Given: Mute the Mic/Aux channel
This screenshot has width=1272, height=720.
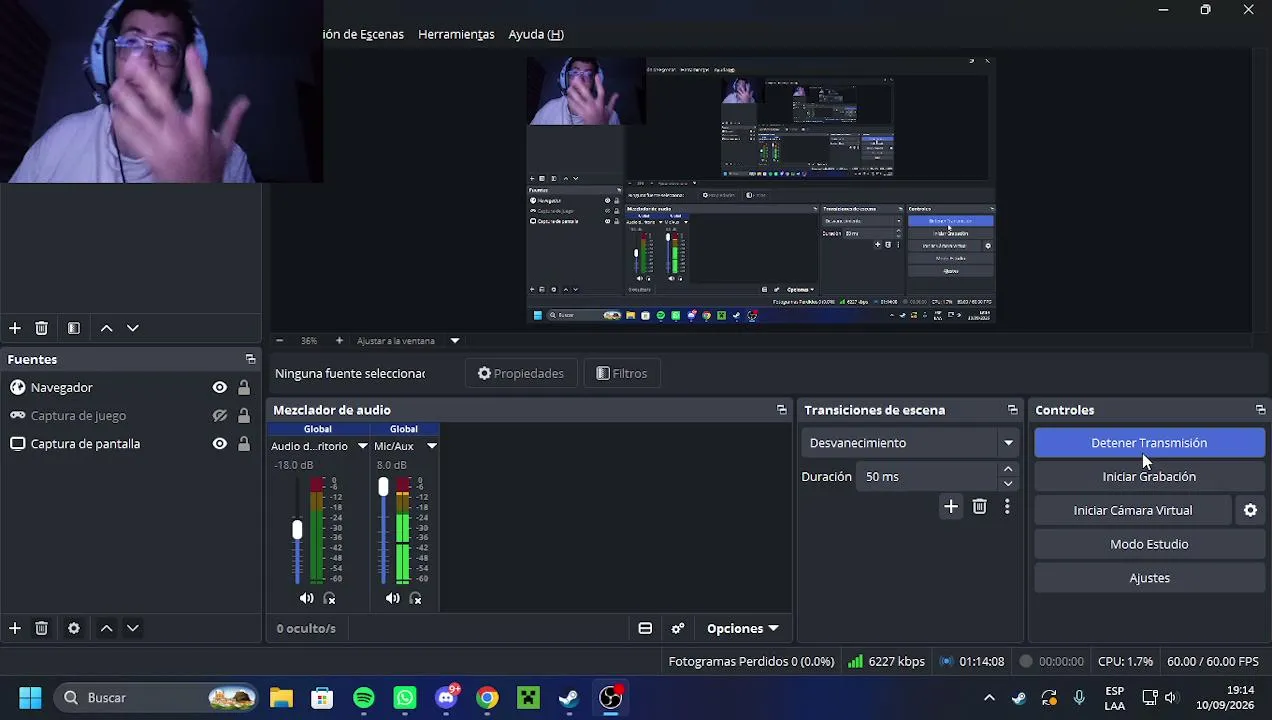Looking at the screenshot, I should (x=392, y=598).
